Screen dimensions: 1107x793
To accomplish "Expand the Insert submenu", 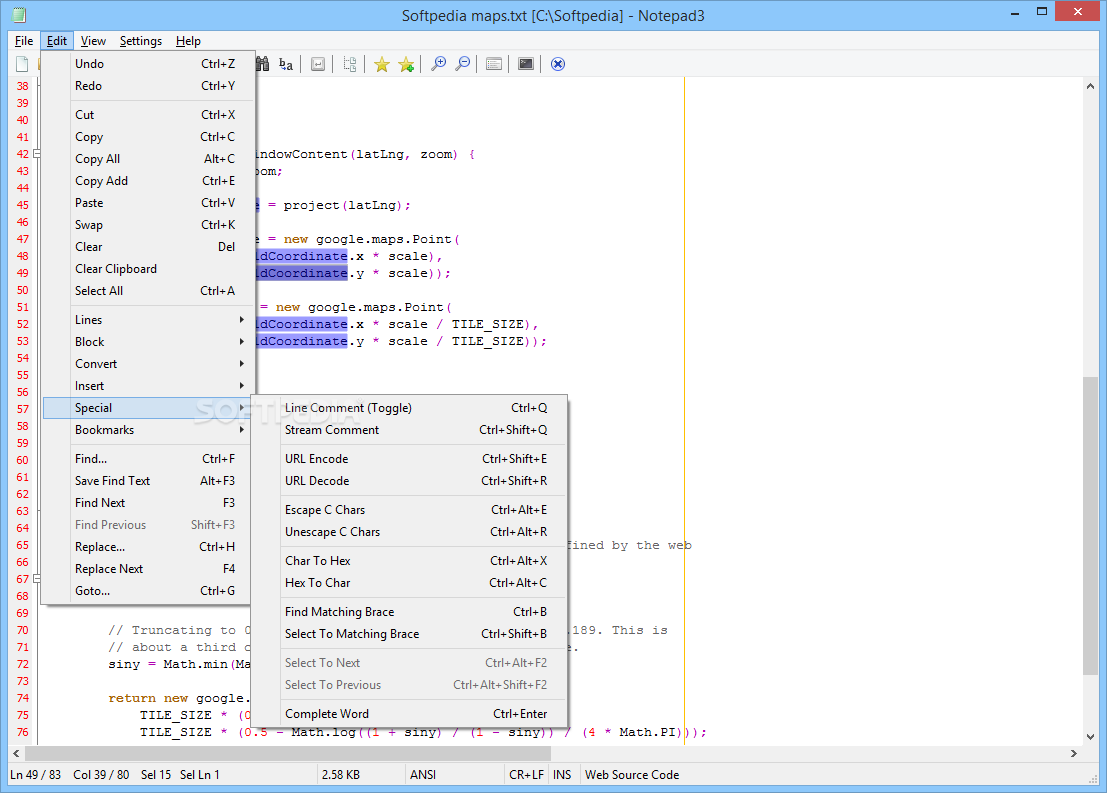I will (147, 386).
